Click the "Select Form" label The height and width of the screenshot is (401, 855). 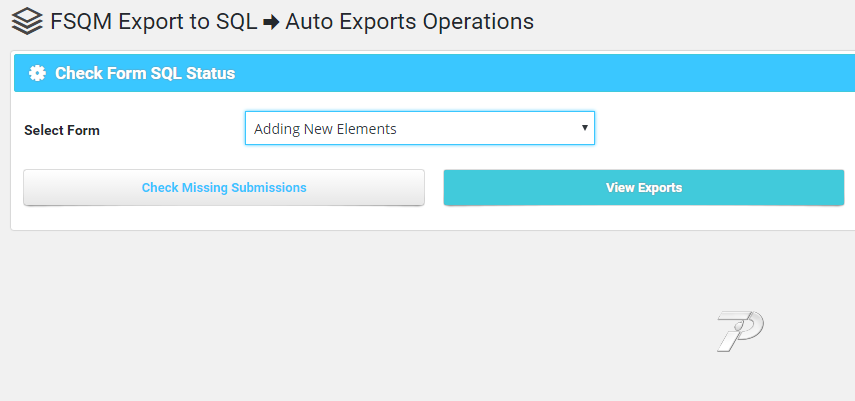tap(62, 130)
